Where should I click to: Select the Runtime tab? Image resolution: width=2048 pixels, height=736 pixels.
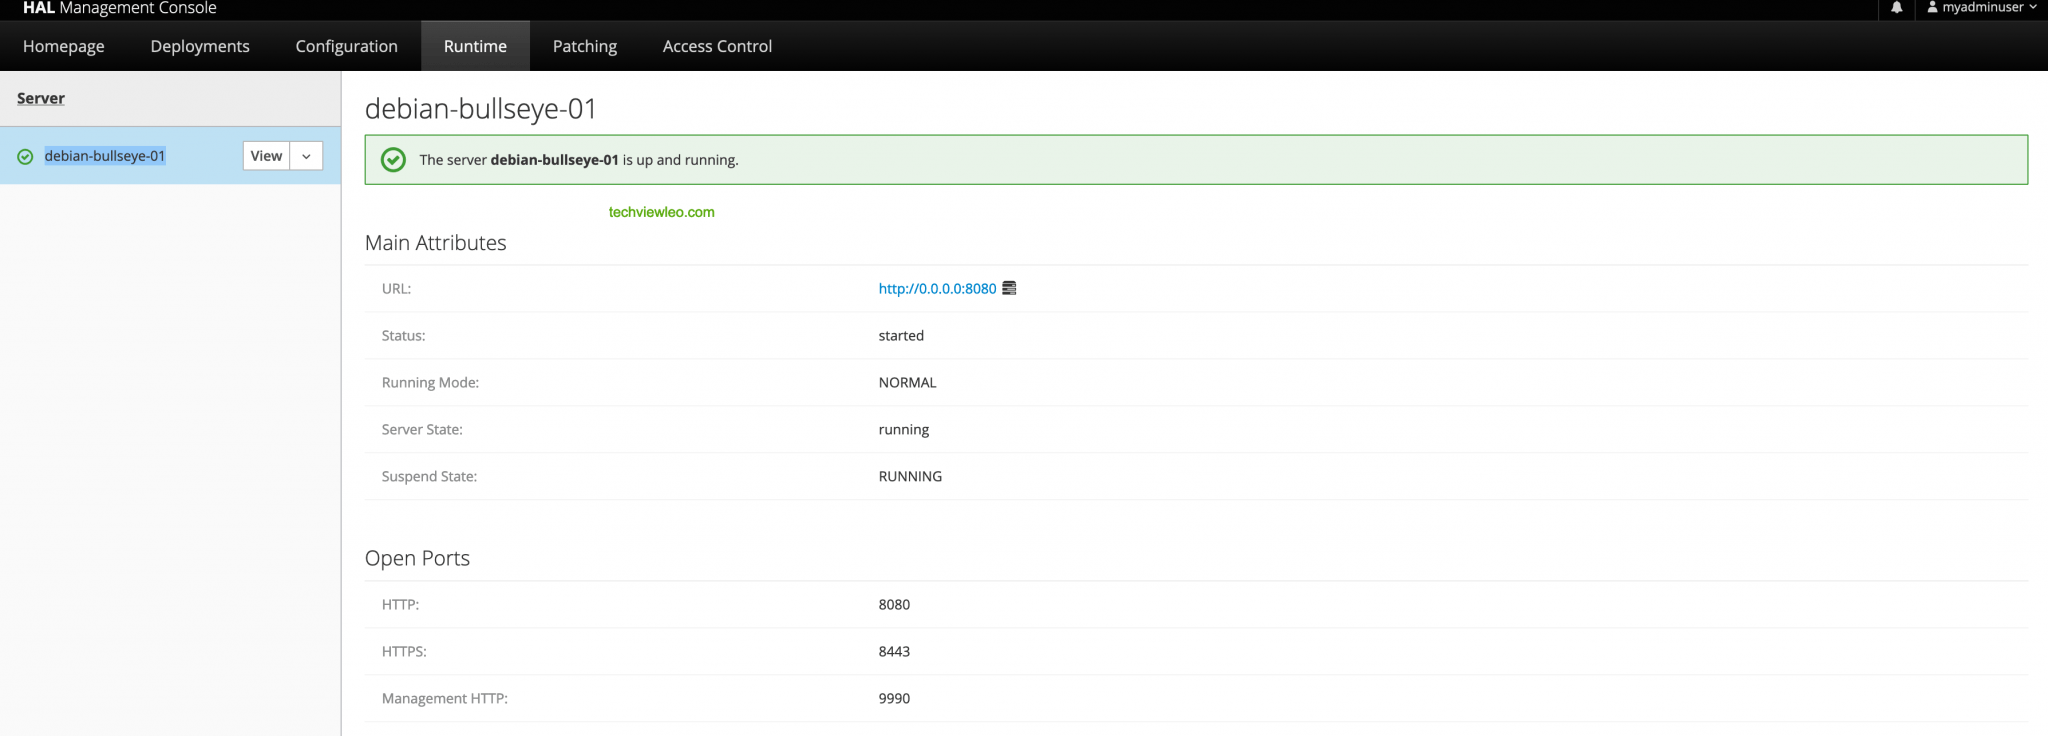coord(475,46)
